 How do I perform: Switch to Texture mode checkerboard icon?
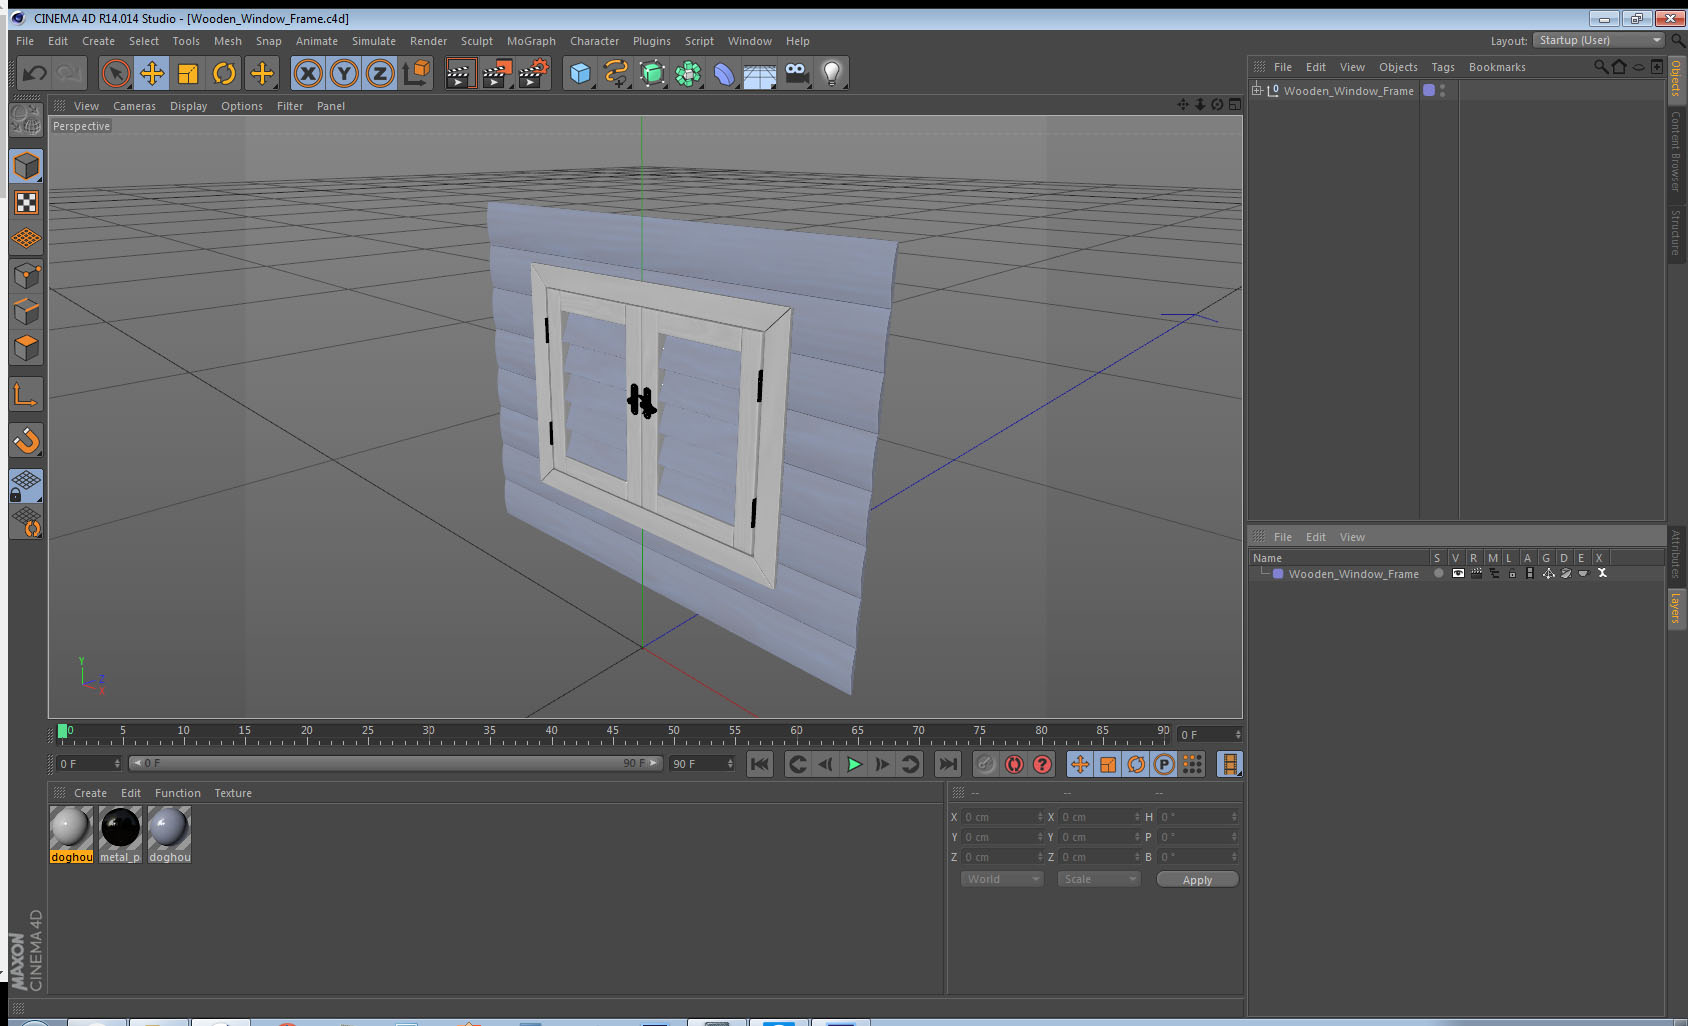(x=27, y=203)
